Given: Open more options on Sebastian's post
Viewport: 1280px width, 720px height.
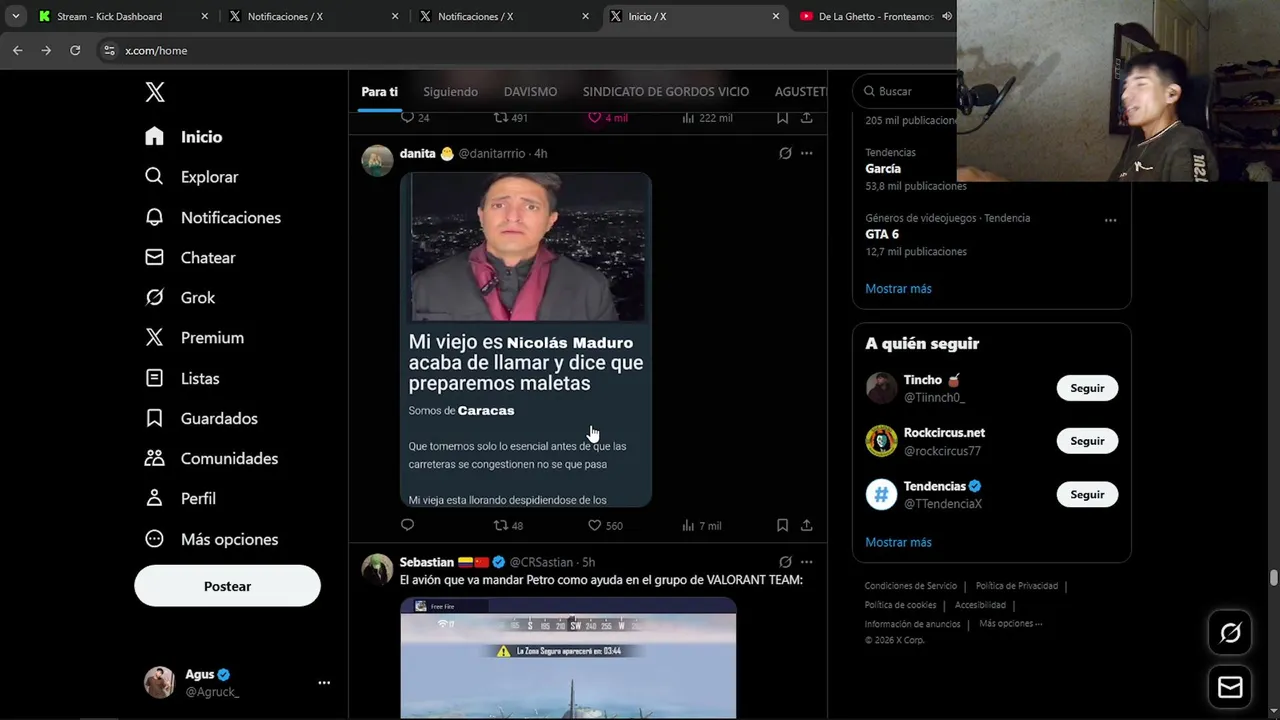Looking at the screenshot, I should 806,562.
